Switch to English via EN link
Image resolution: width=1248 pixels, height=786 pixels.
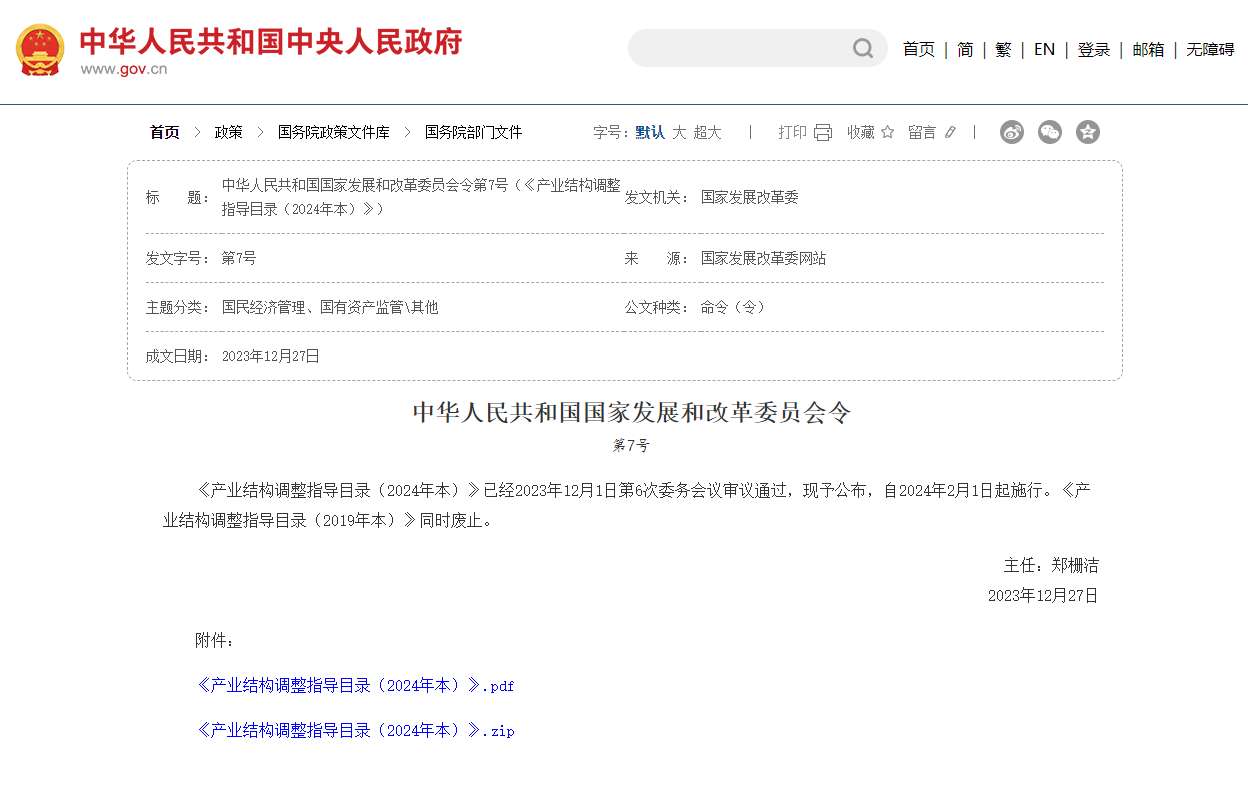click(x=1044, y=49)
